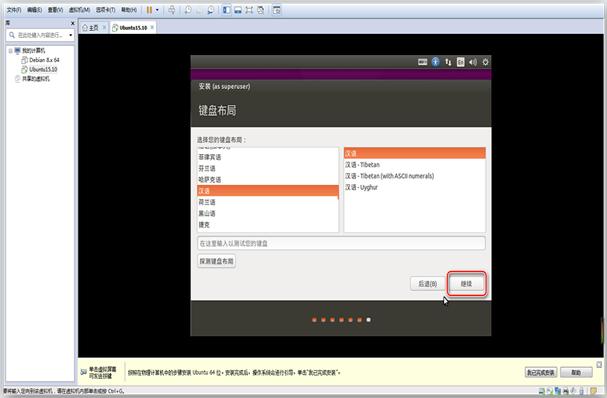This screenshot has width=607, height=398.
Task: Open the power options dropdown arrow next to pause
Action: pyautogui.click(x=157, y=10)
